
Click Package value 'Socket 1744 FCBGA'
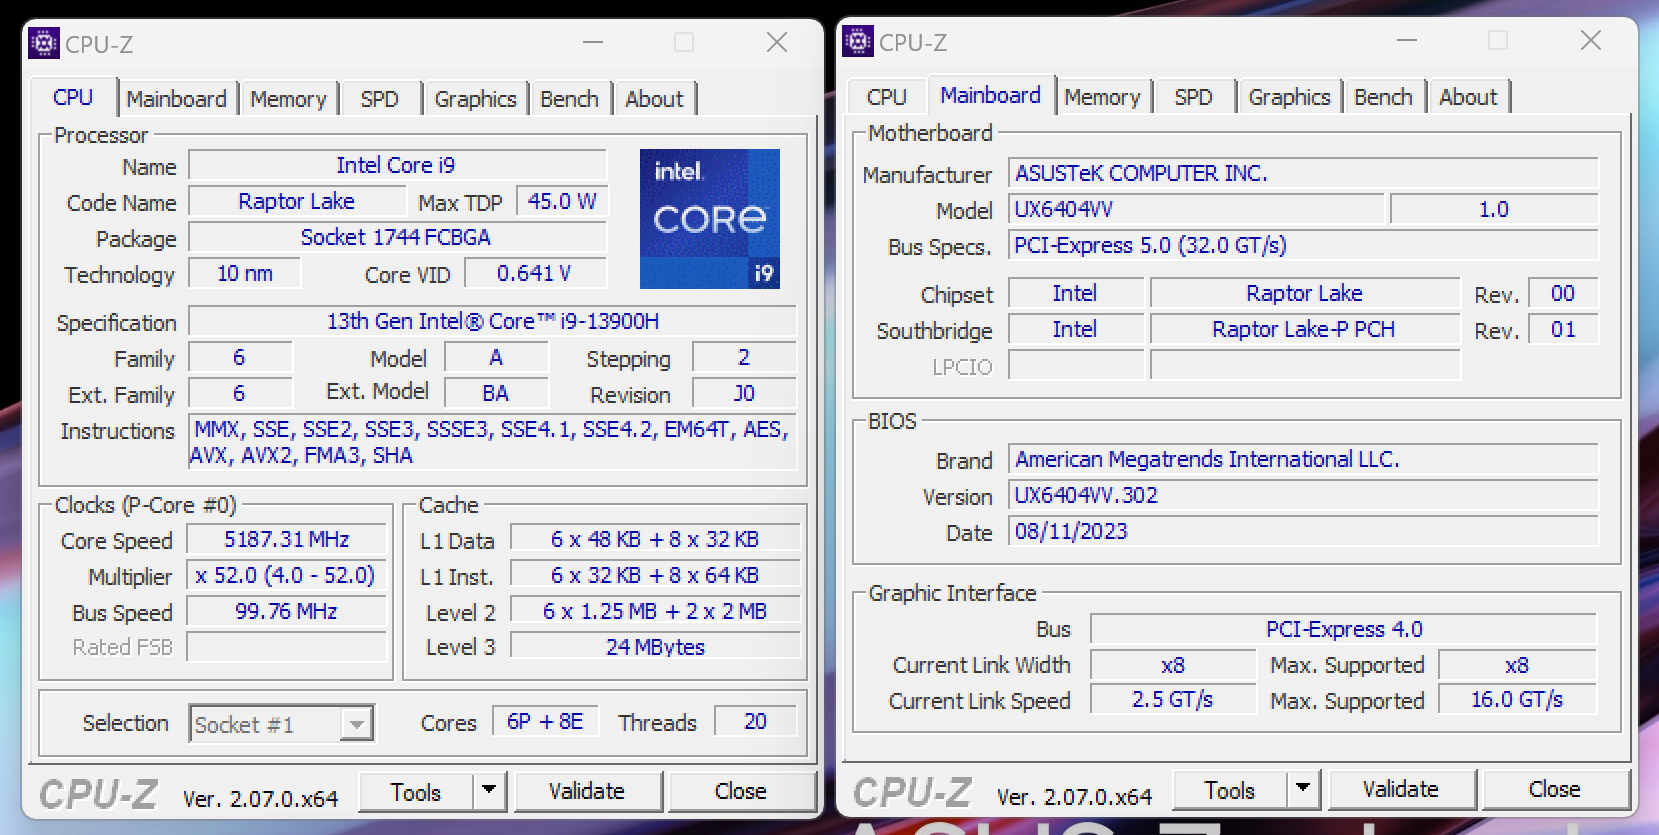397,237
